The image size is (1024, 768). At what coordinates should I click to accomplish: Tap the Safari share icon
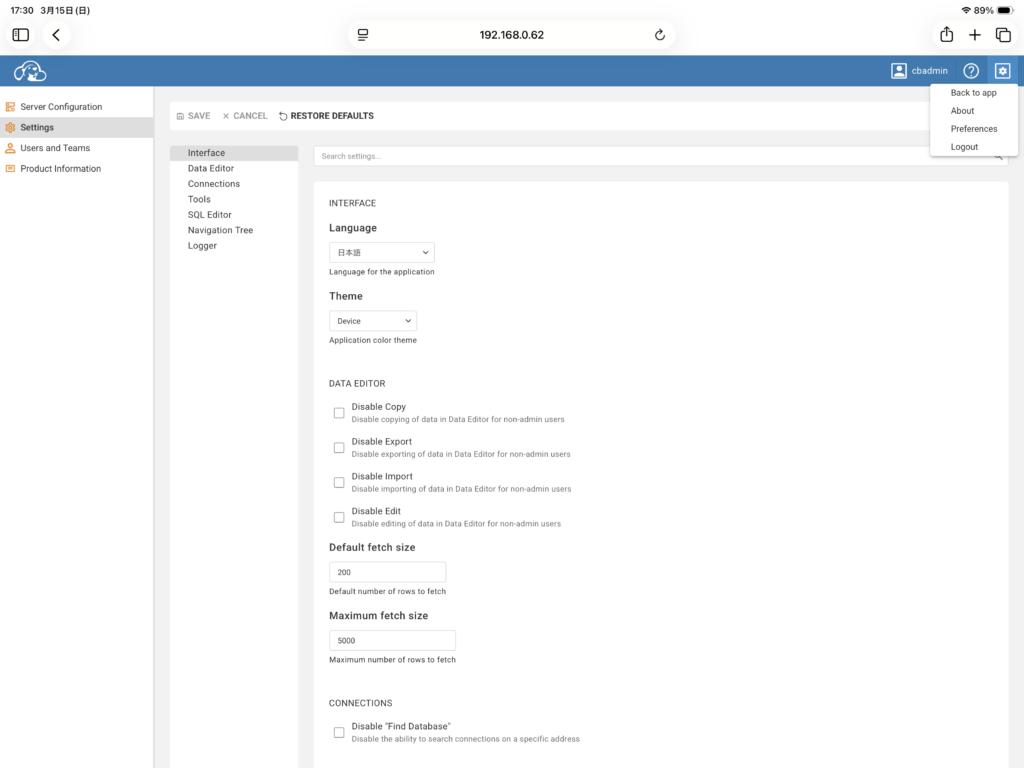(x=946, y=35)
